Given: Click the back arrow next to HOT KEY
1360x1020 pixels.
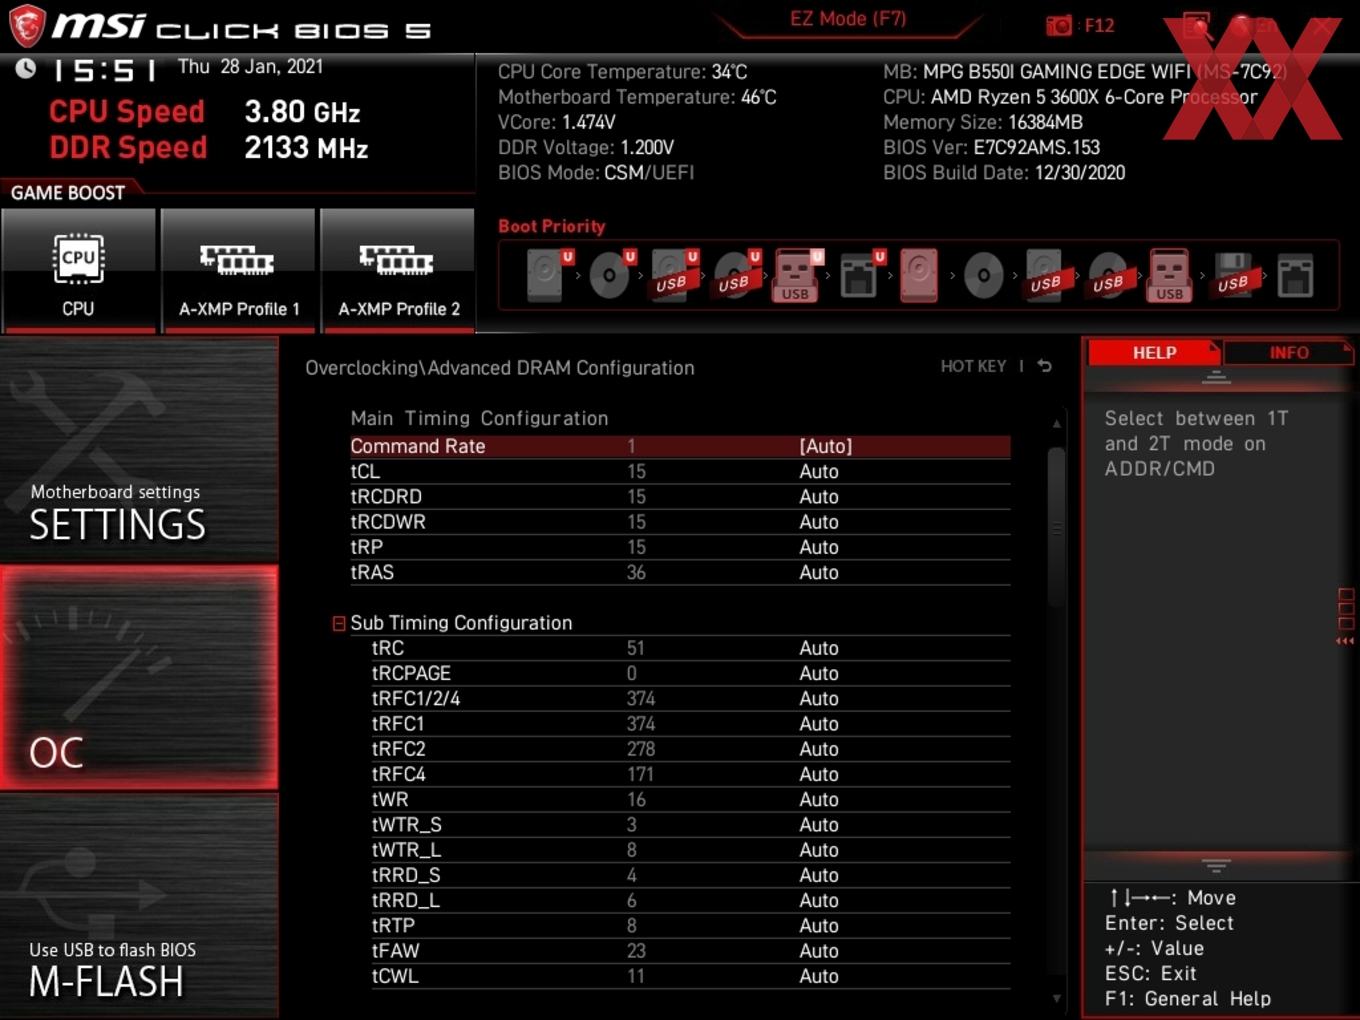Looking at the screenshot, I should point(1044,366).
